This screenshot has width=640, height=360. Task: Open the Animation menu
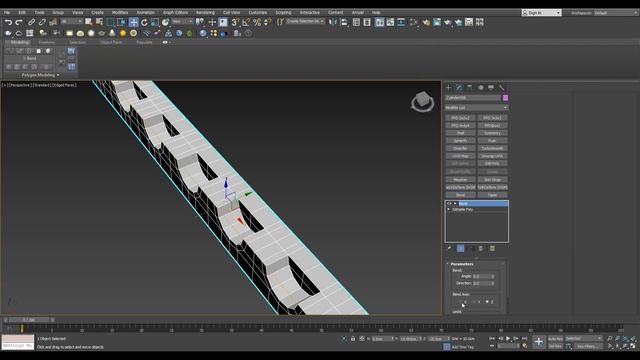pyautogui.click(x=145, y=13)
